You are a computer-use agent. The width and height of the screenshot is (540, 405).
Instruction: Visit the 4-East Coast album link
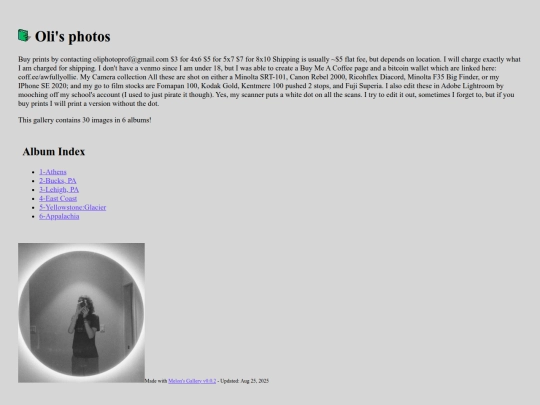(58, 199)
